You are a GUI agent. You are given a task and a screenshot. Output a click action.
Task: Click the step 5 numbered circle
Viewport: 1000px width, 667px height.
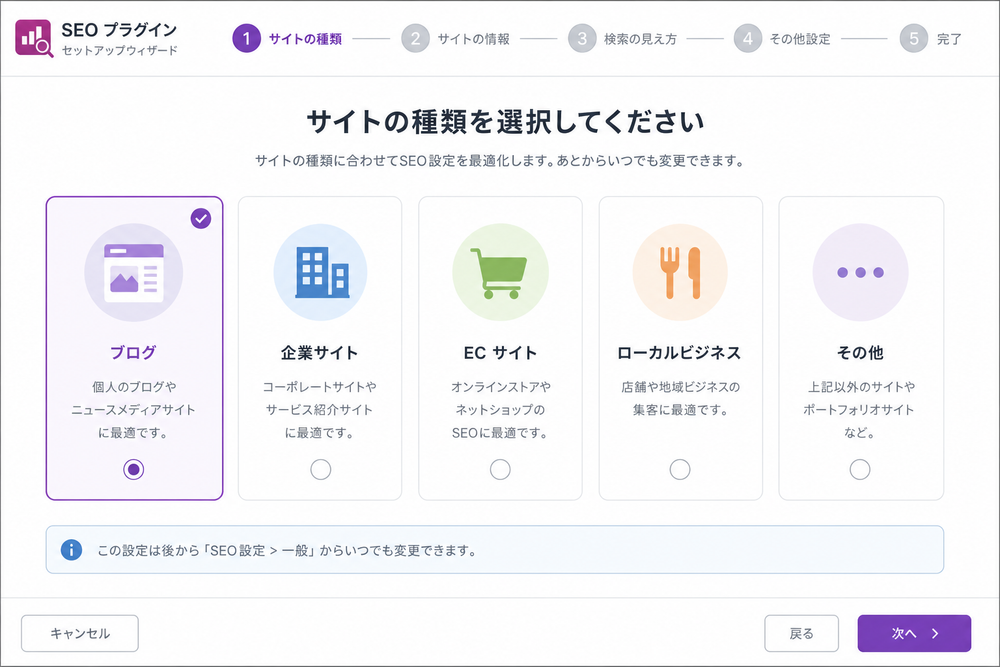pyautogui.click(x=914, y=38)
